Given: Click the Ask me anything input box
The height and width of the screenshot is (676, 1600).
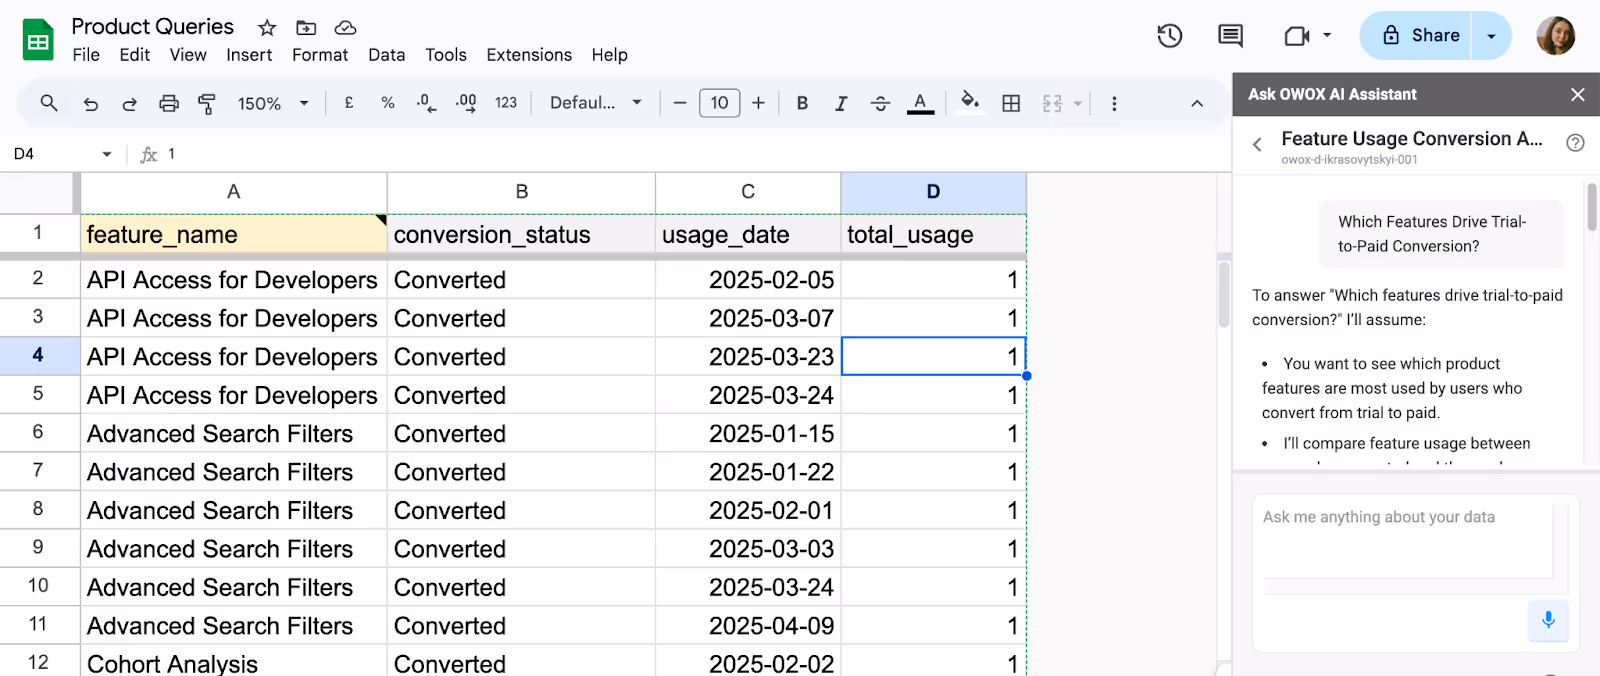Looking at the screenshot, I should (x=1407, y=543).
